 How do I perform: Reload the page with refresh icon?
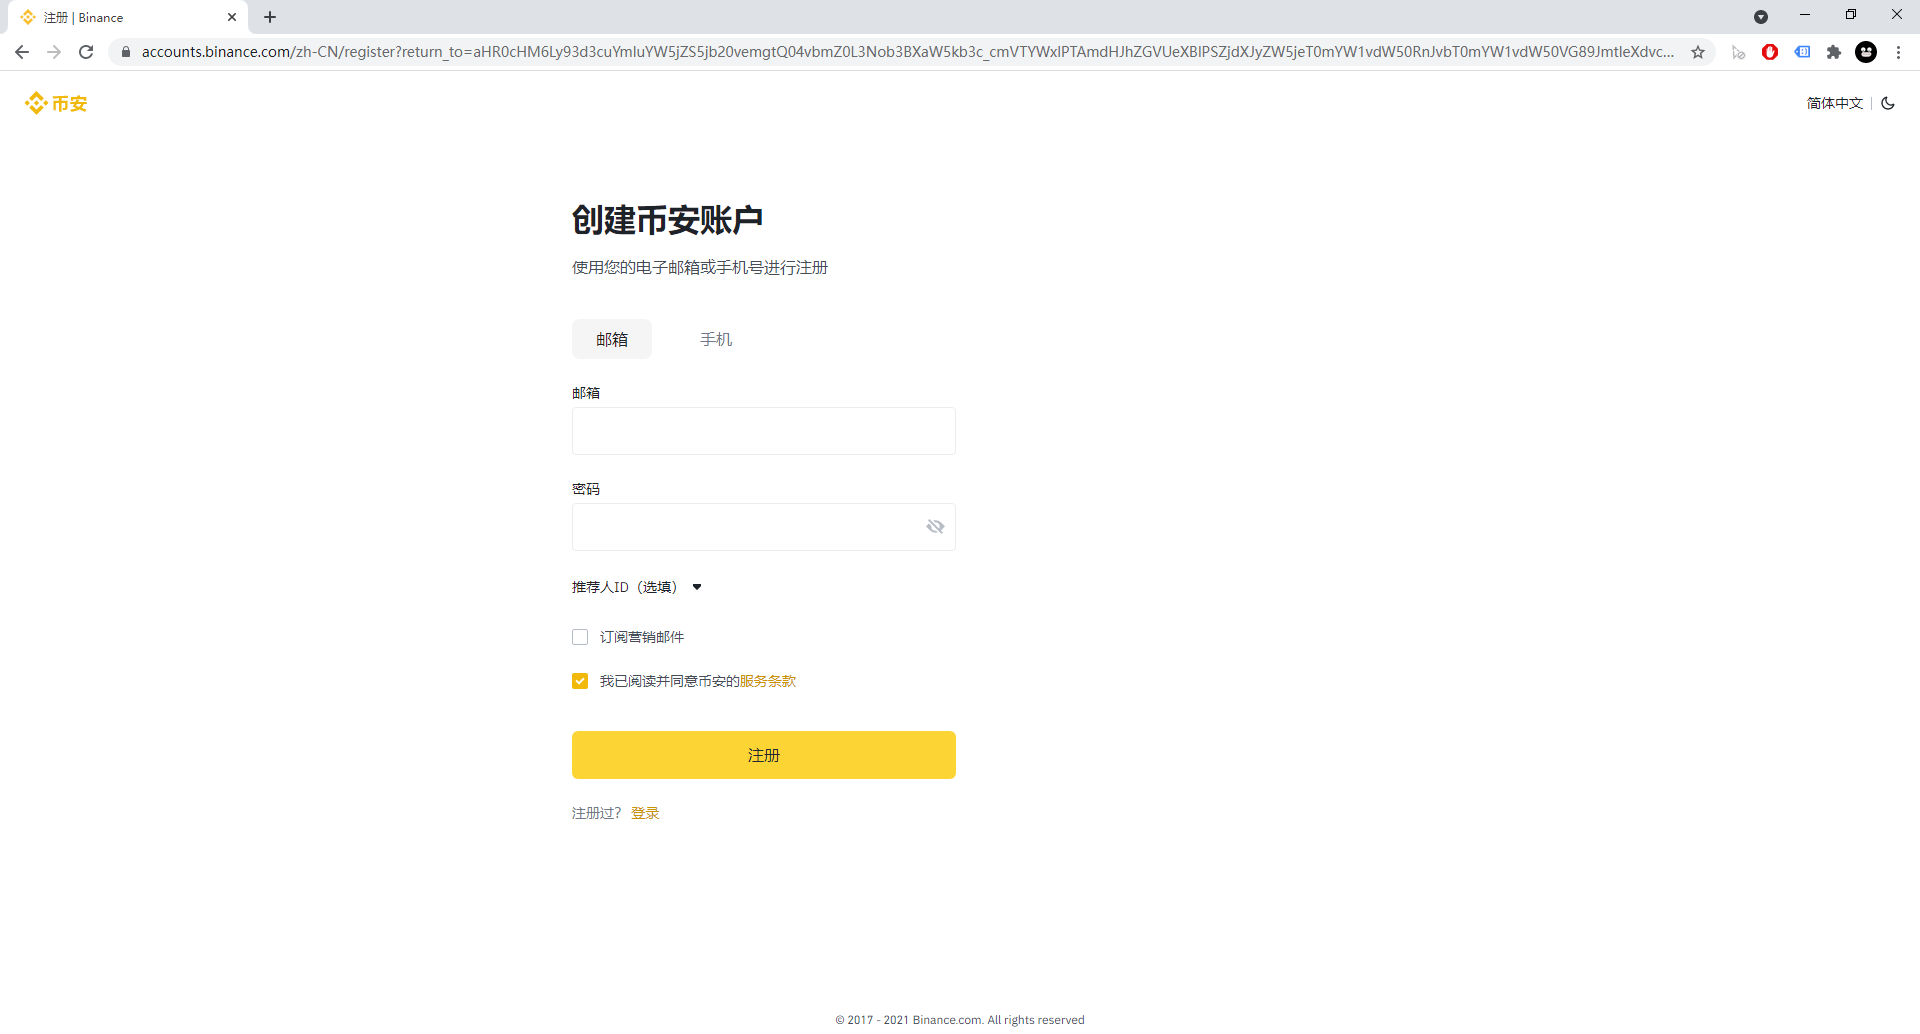(x=86, y=52)
